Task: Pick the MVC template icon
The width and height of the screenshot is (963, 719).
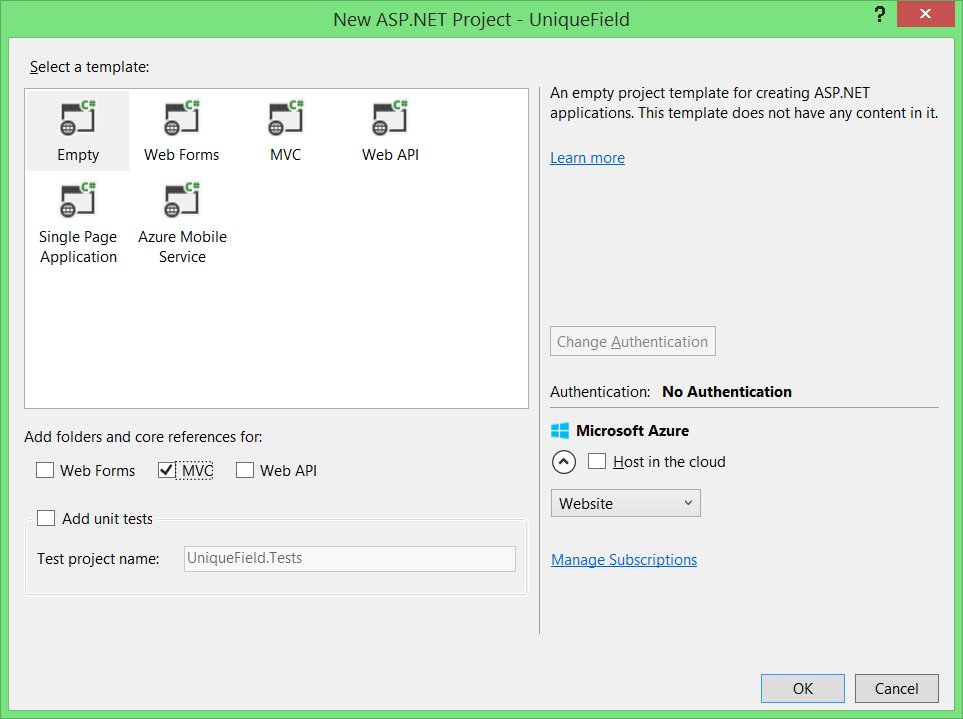Action: 285,120
